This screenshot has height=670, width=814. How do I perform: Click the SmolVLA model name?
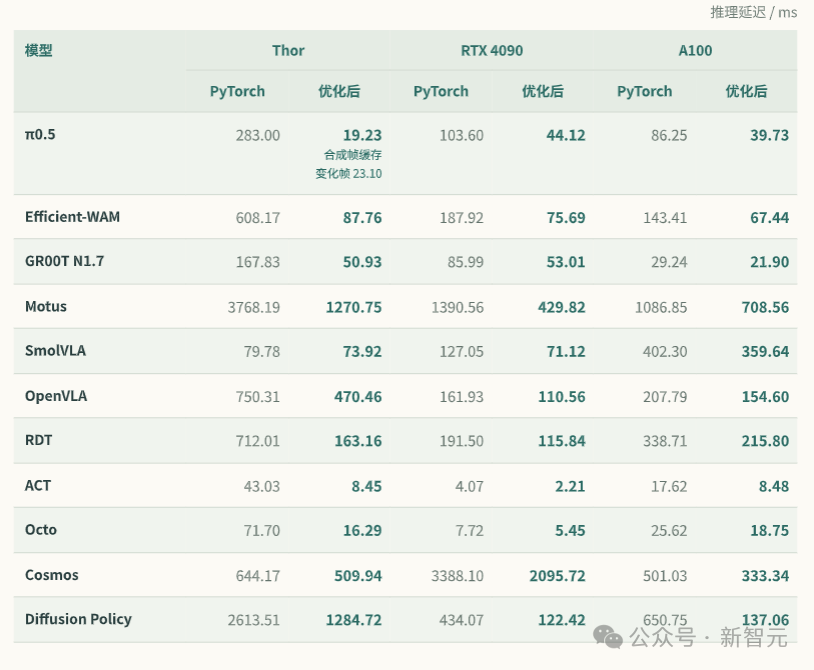click(x=55, y=350)
